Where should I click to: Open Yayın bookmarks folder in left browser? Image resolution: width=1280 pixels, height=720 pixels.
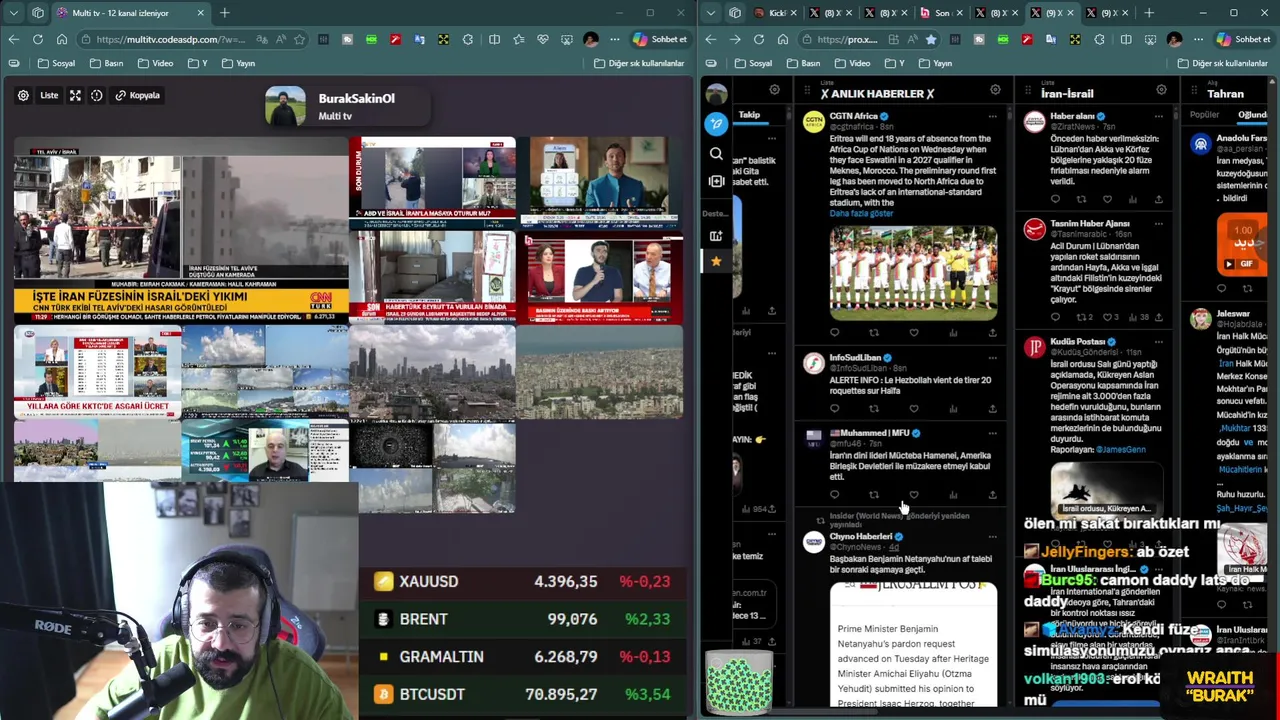click(238, 63)
